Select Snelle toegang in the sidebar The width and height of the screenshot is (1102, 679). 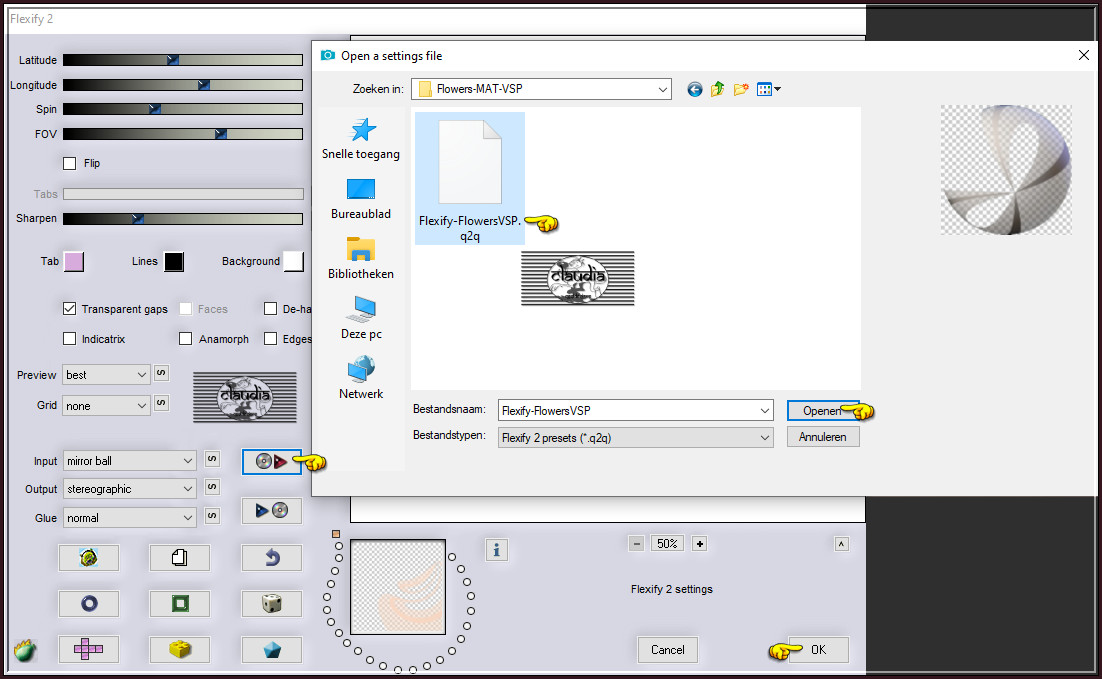[361, 139]
